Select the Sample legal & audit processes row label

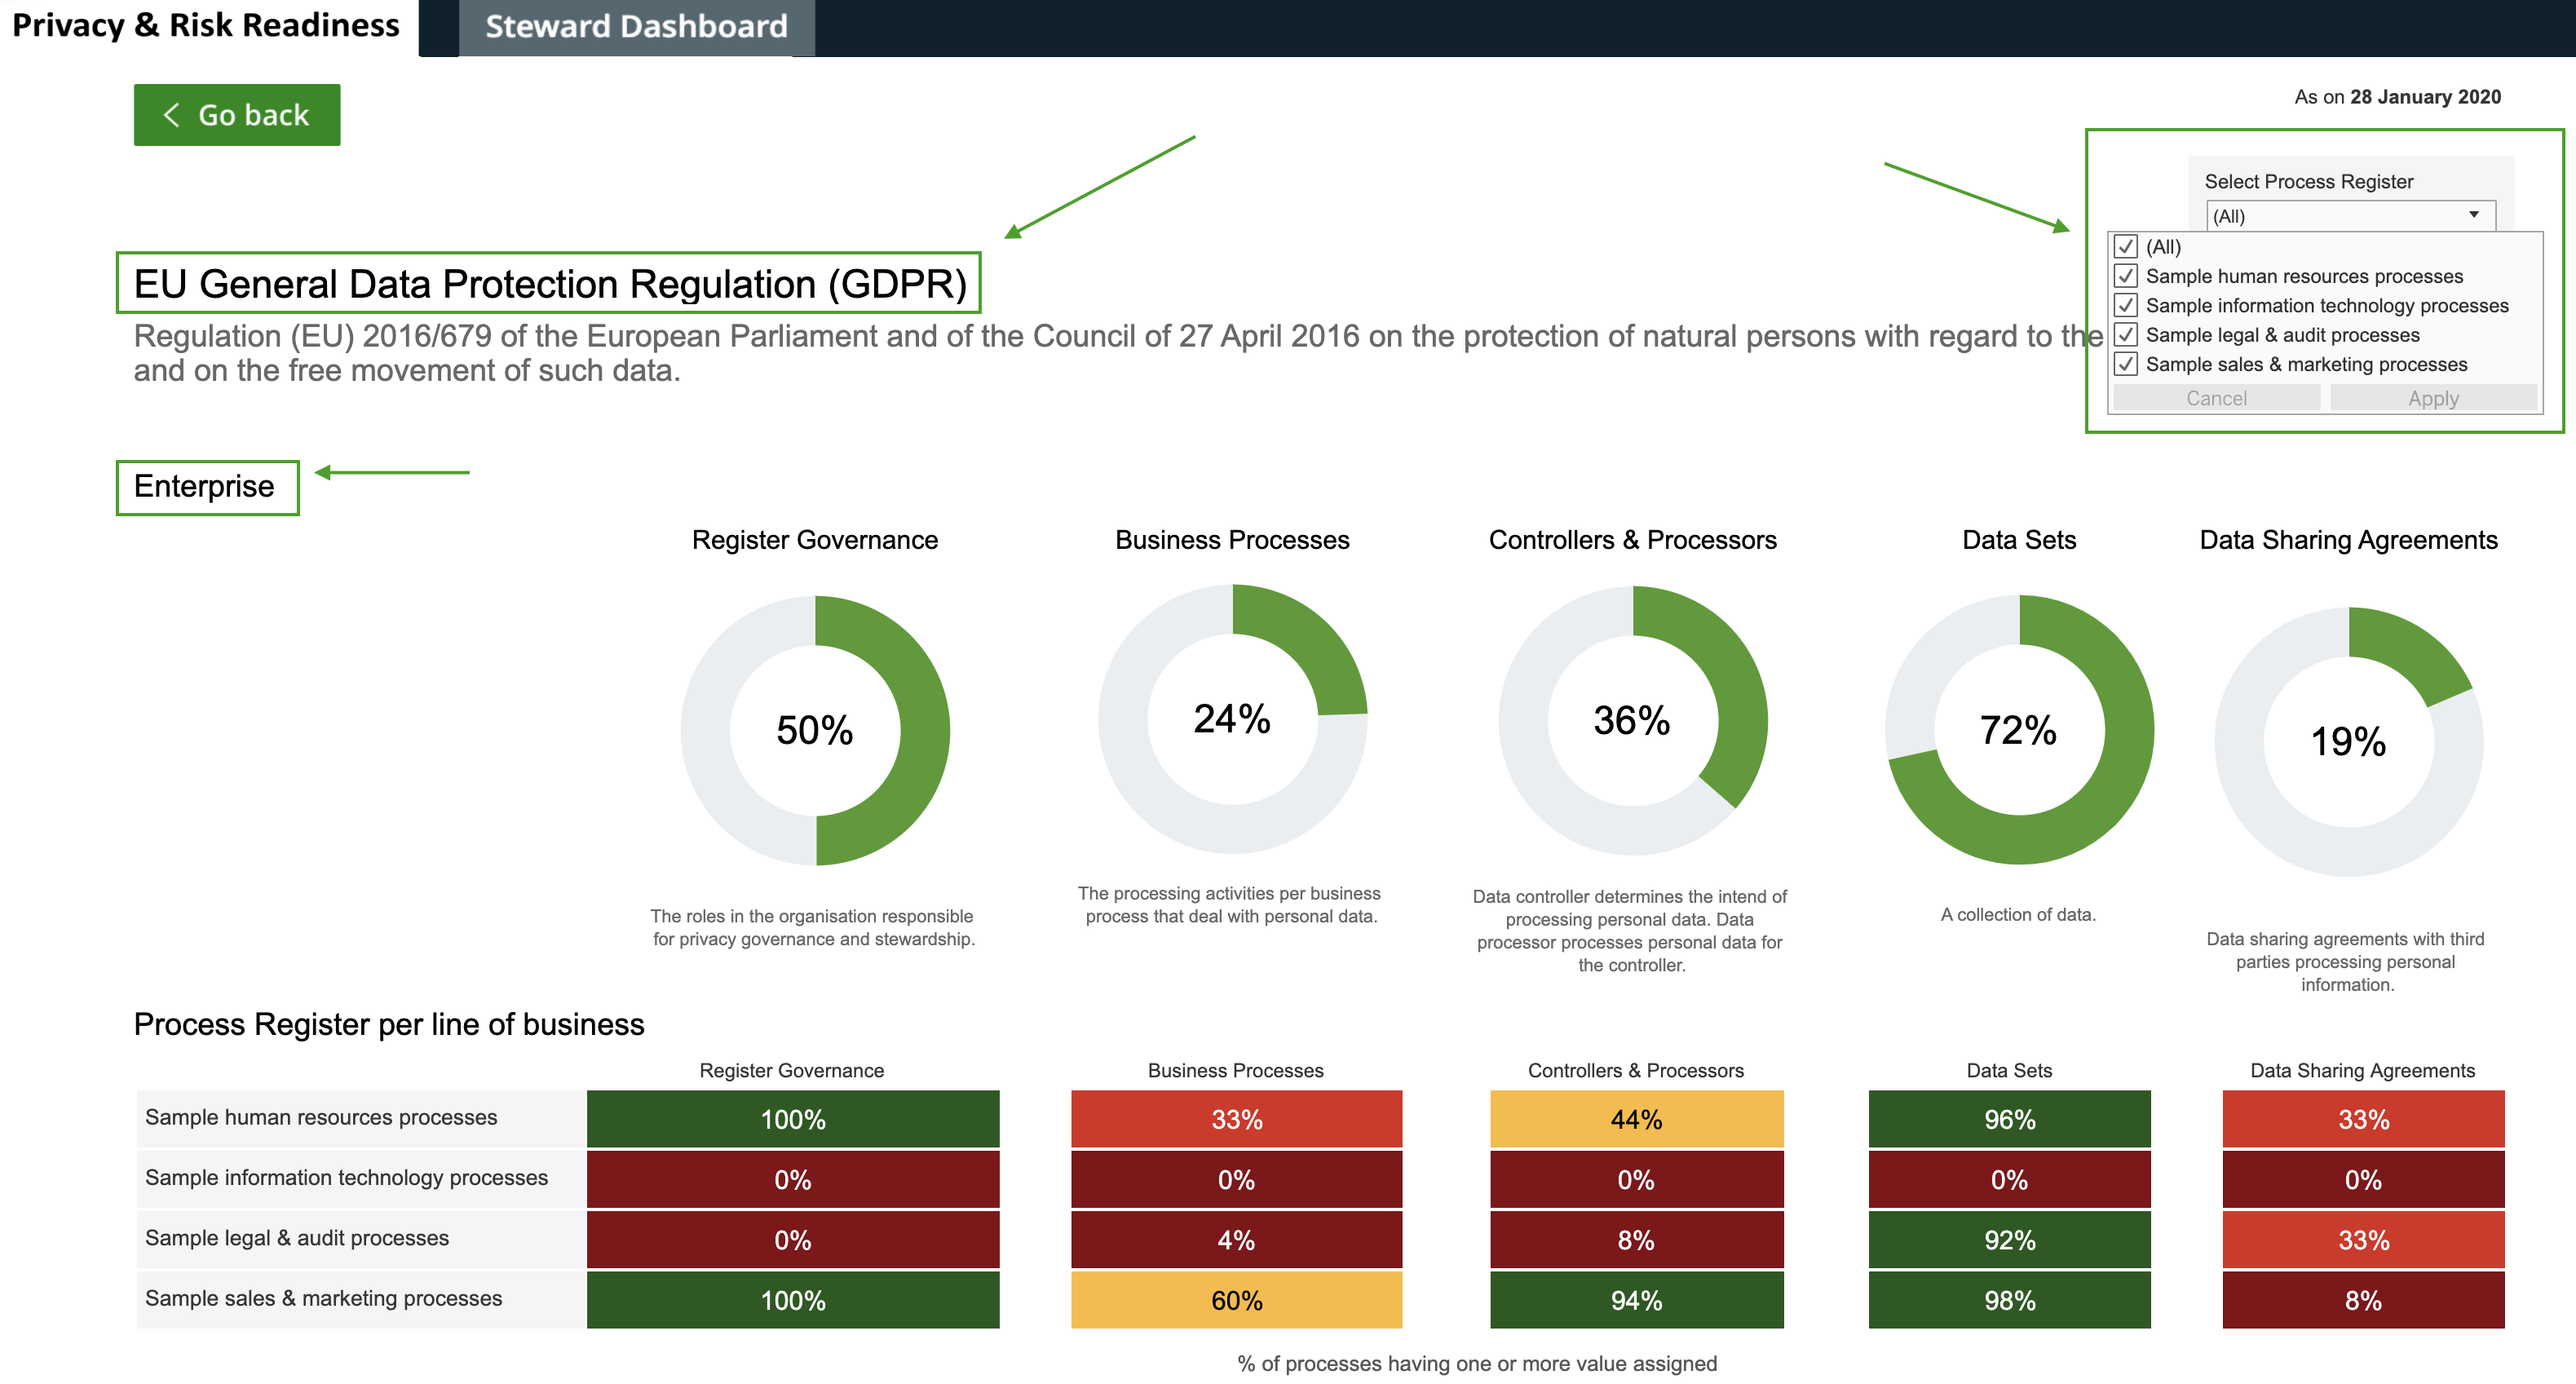[x=297, y=1238]
